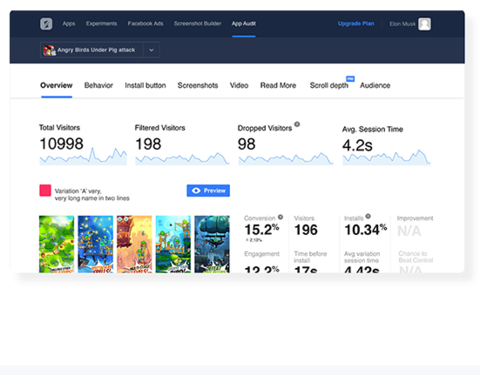This screenshot has width=480, height=375.
Task: Open the orange tower screenshot thumbnail
Action: point(134,244)
